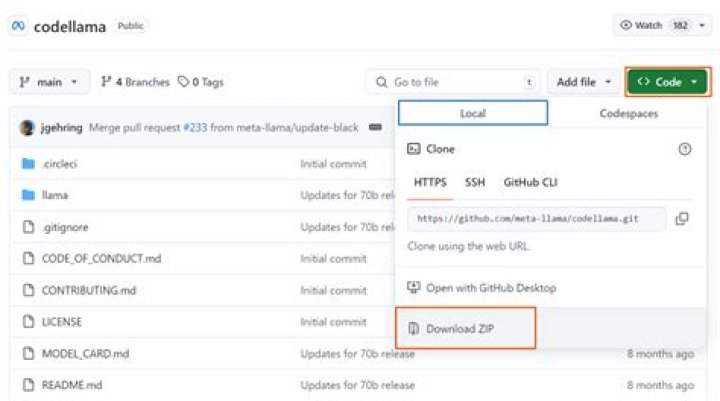This screenshot has height=401, width=720.
Task: Click the .gitignore file icon
Action: (x=28, y=227)
